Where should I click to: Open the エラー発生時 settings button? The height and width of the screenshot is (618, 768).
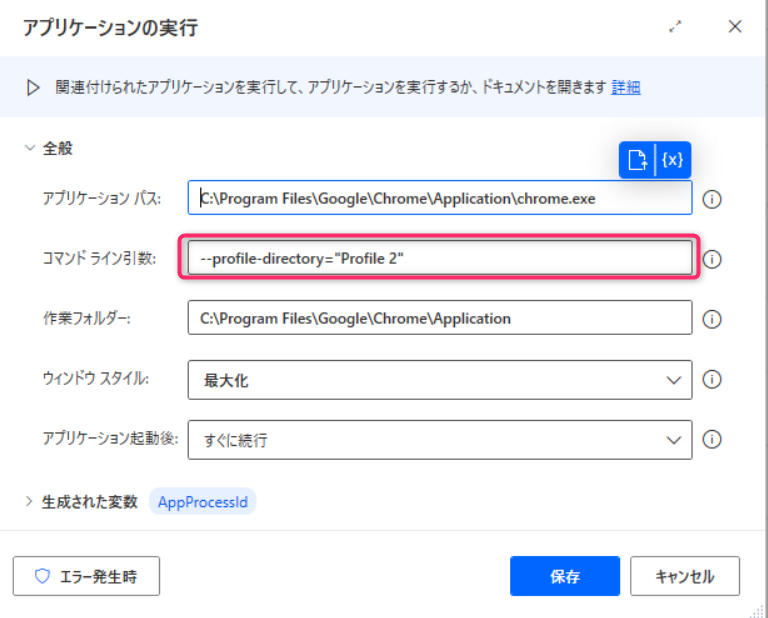[x=86, y=576]
